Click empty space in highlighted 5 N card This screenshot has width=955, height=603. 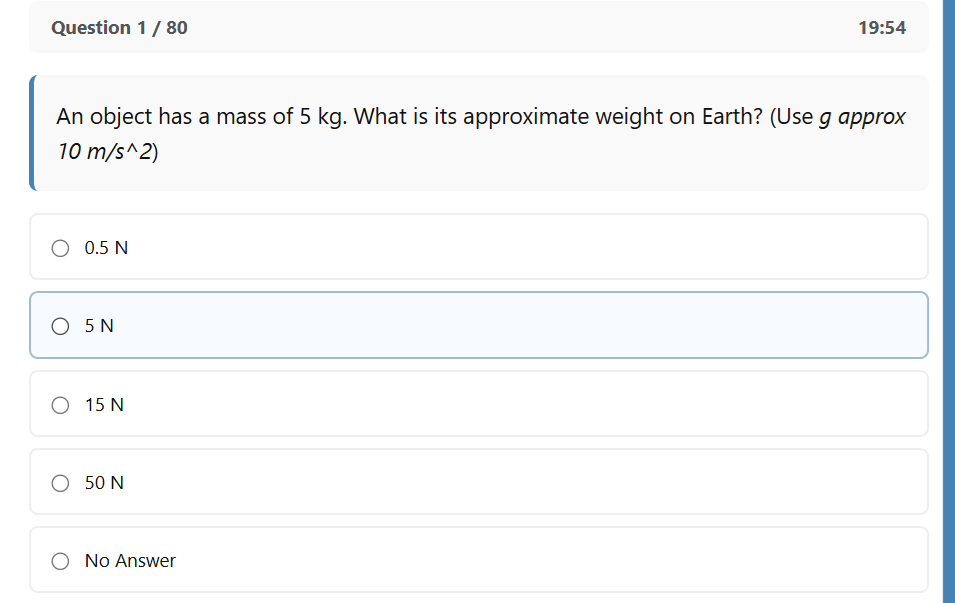click(520, 326)
